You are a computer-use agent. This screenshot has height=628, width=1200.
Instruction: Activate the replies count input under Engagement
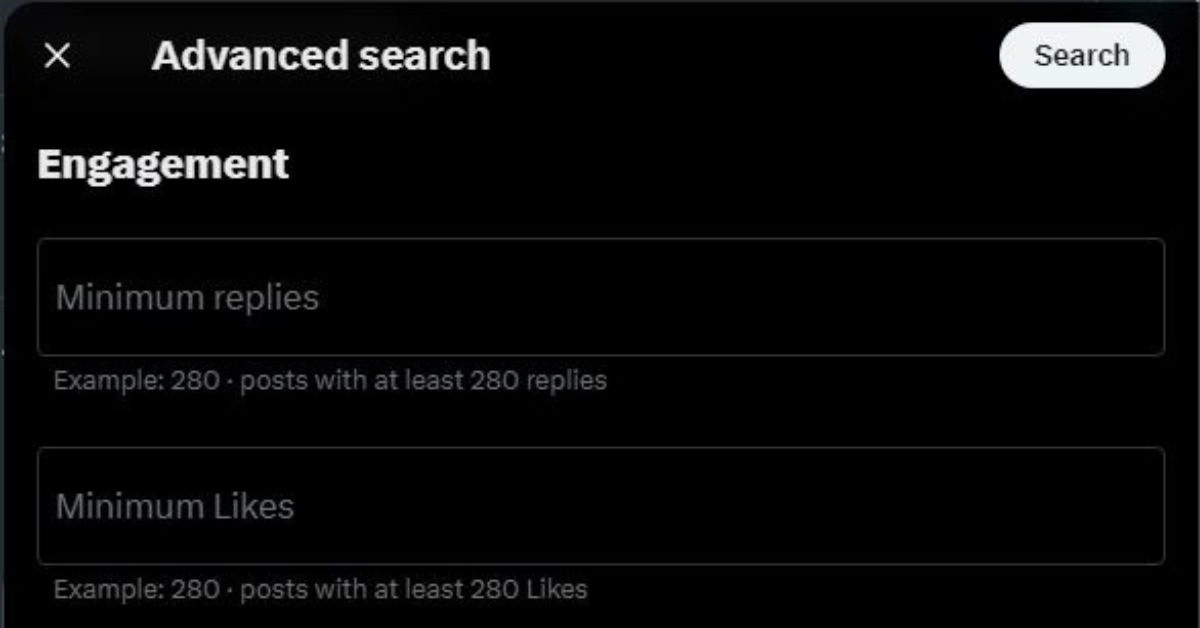point(600,297)
